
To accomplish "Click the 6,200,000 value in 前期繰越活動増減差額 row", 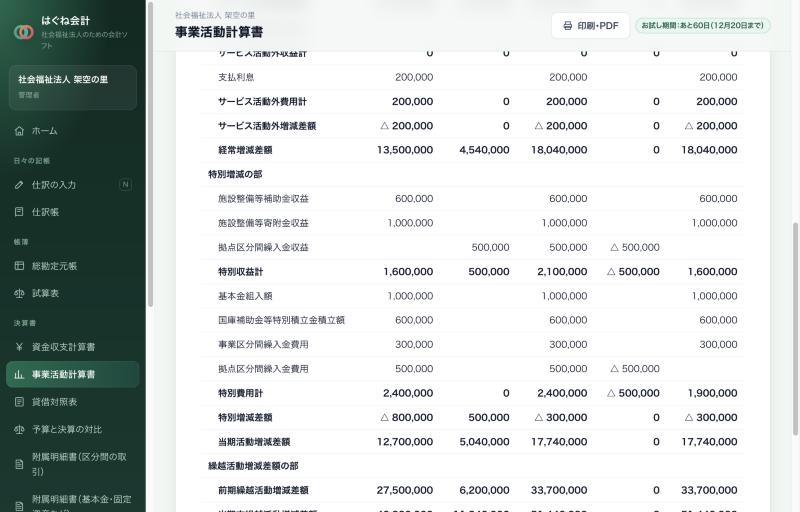I will 484,491.
